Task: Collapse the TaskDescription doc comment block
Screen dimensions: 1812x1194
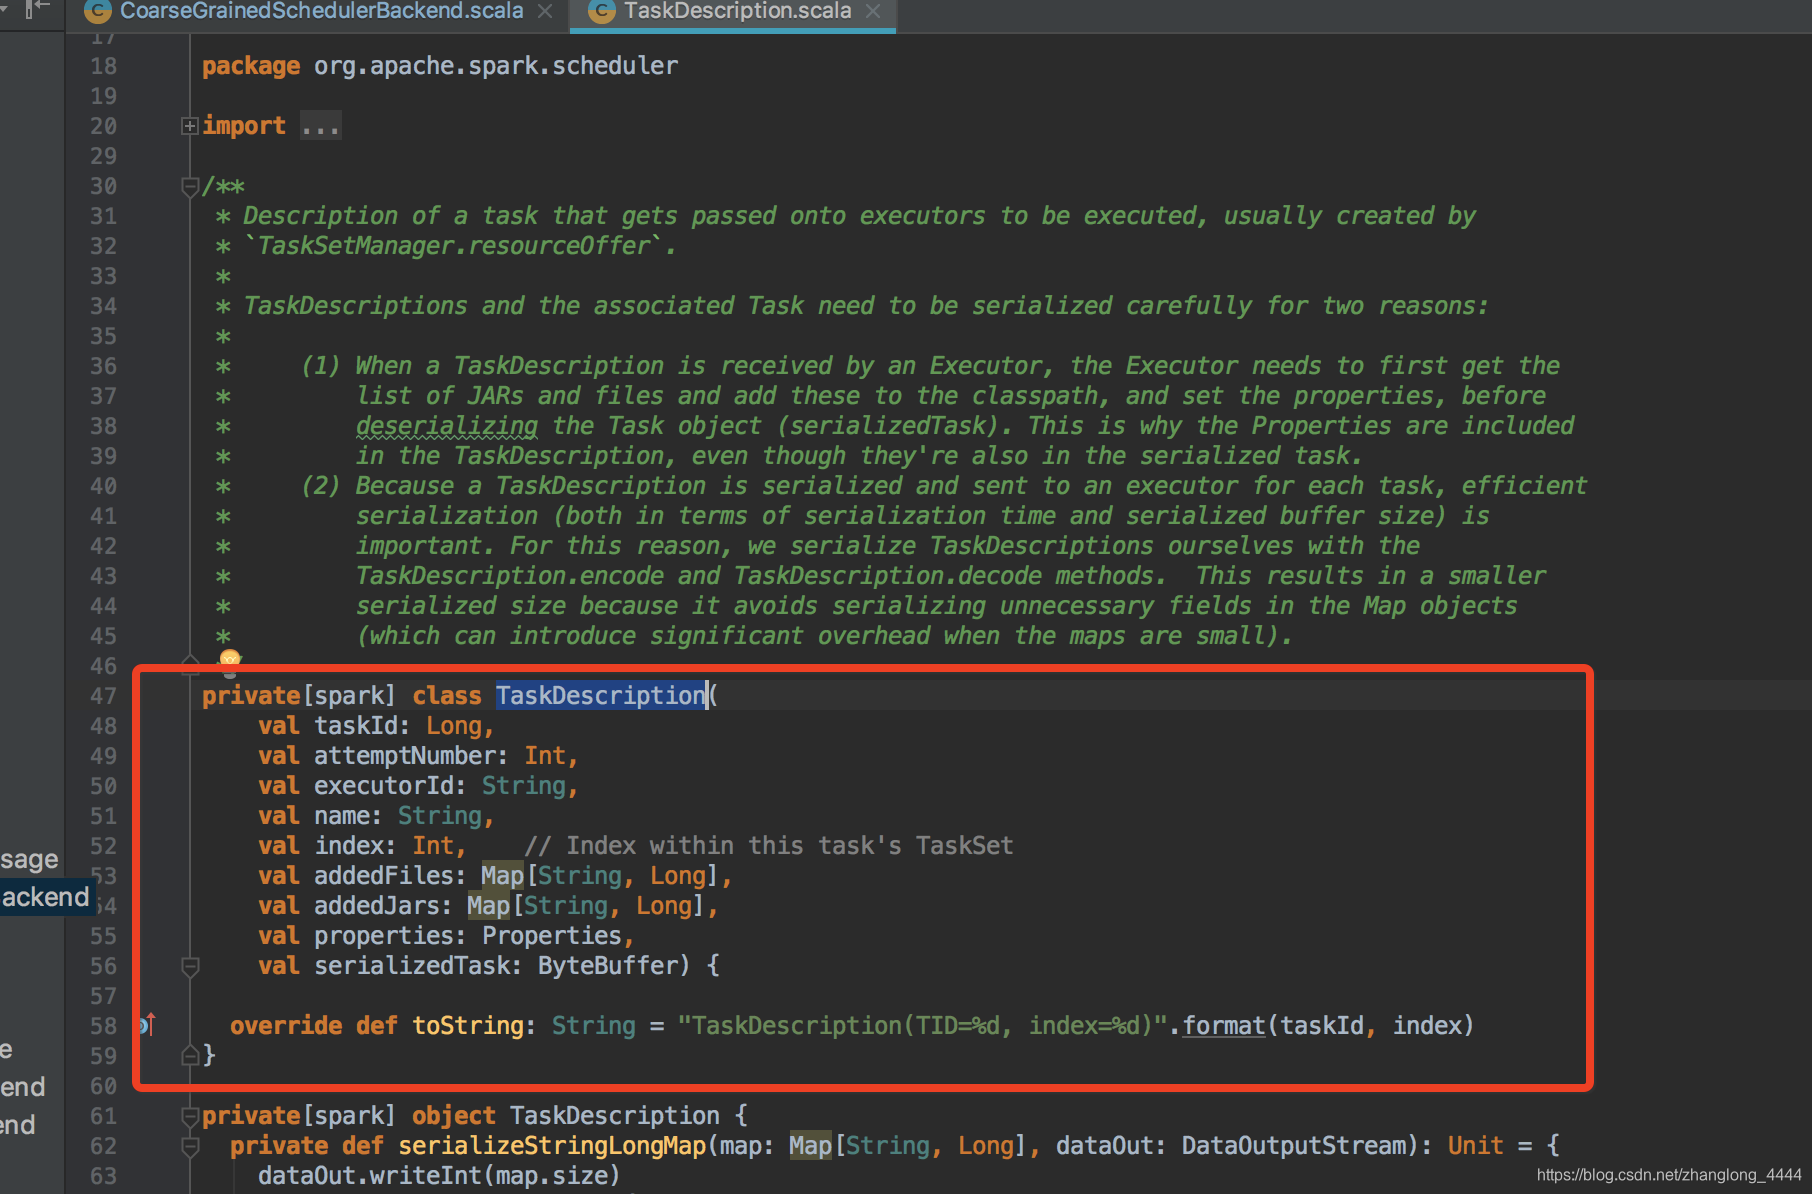Action: (189, 186)
